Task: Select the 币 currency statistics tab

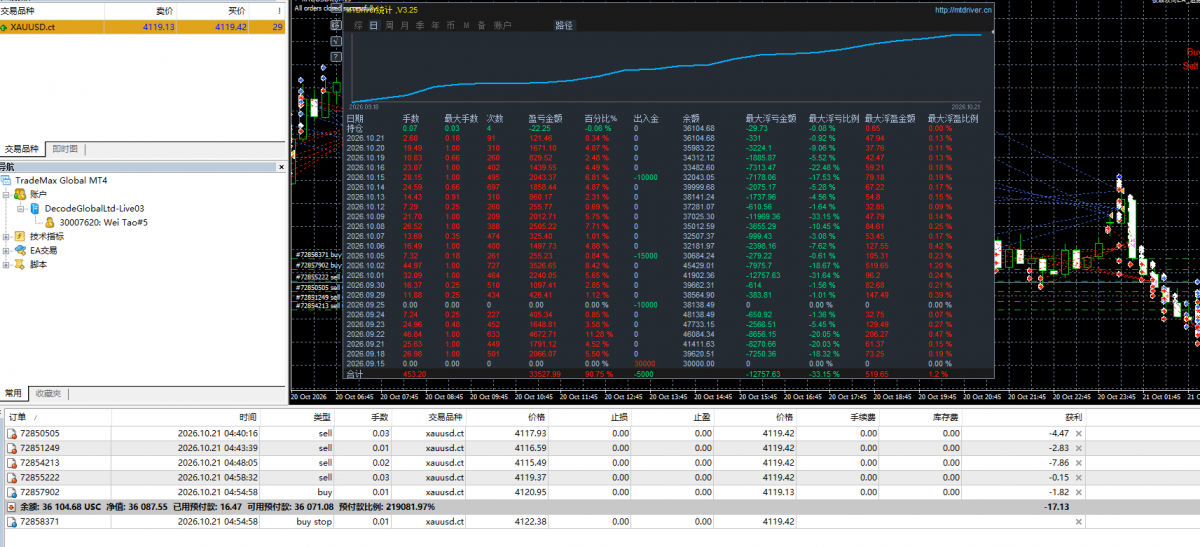Action: click(452, 25)
